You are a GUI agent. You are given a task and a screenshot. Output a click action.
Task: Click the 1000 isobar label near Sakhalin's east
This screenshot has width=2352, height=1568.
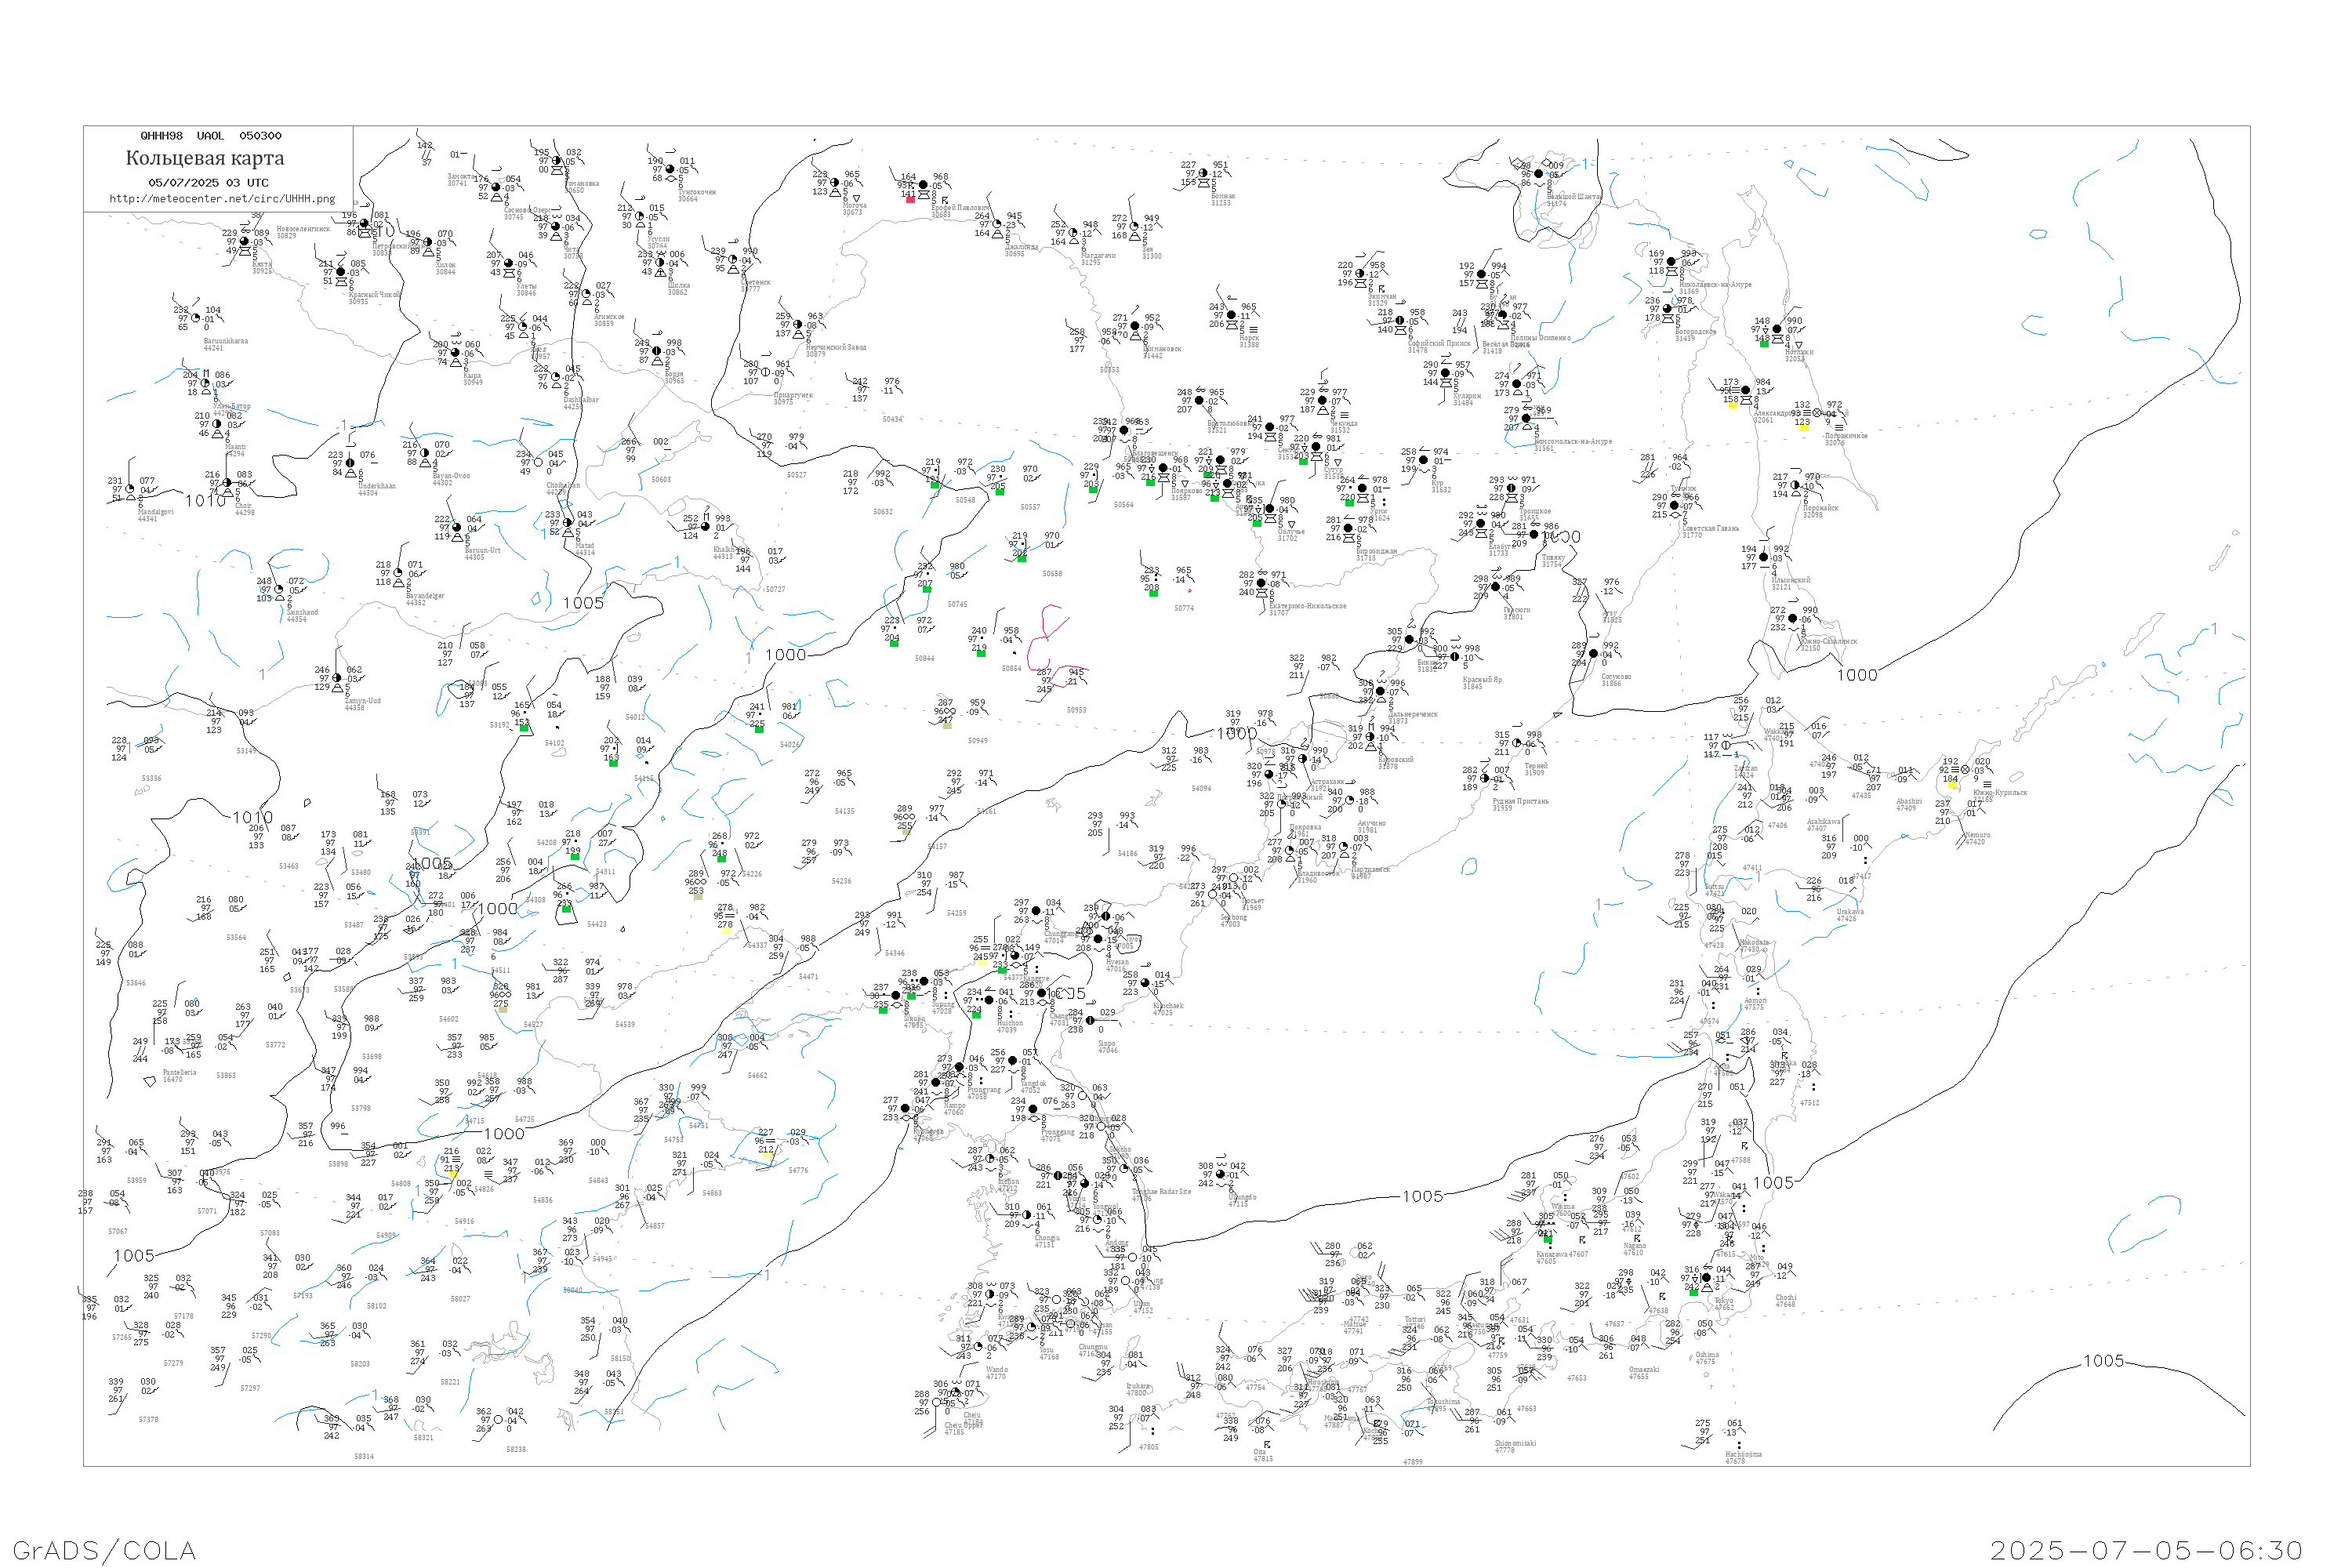1857,676
